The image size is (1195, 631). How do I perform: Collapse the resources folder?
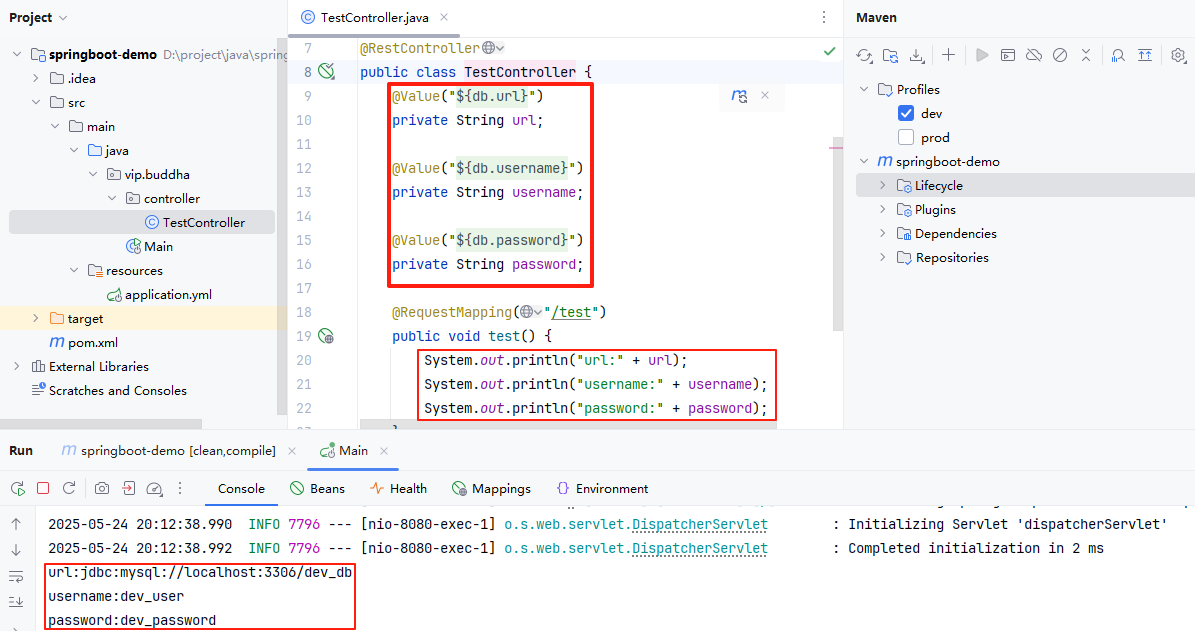[74, 270]
